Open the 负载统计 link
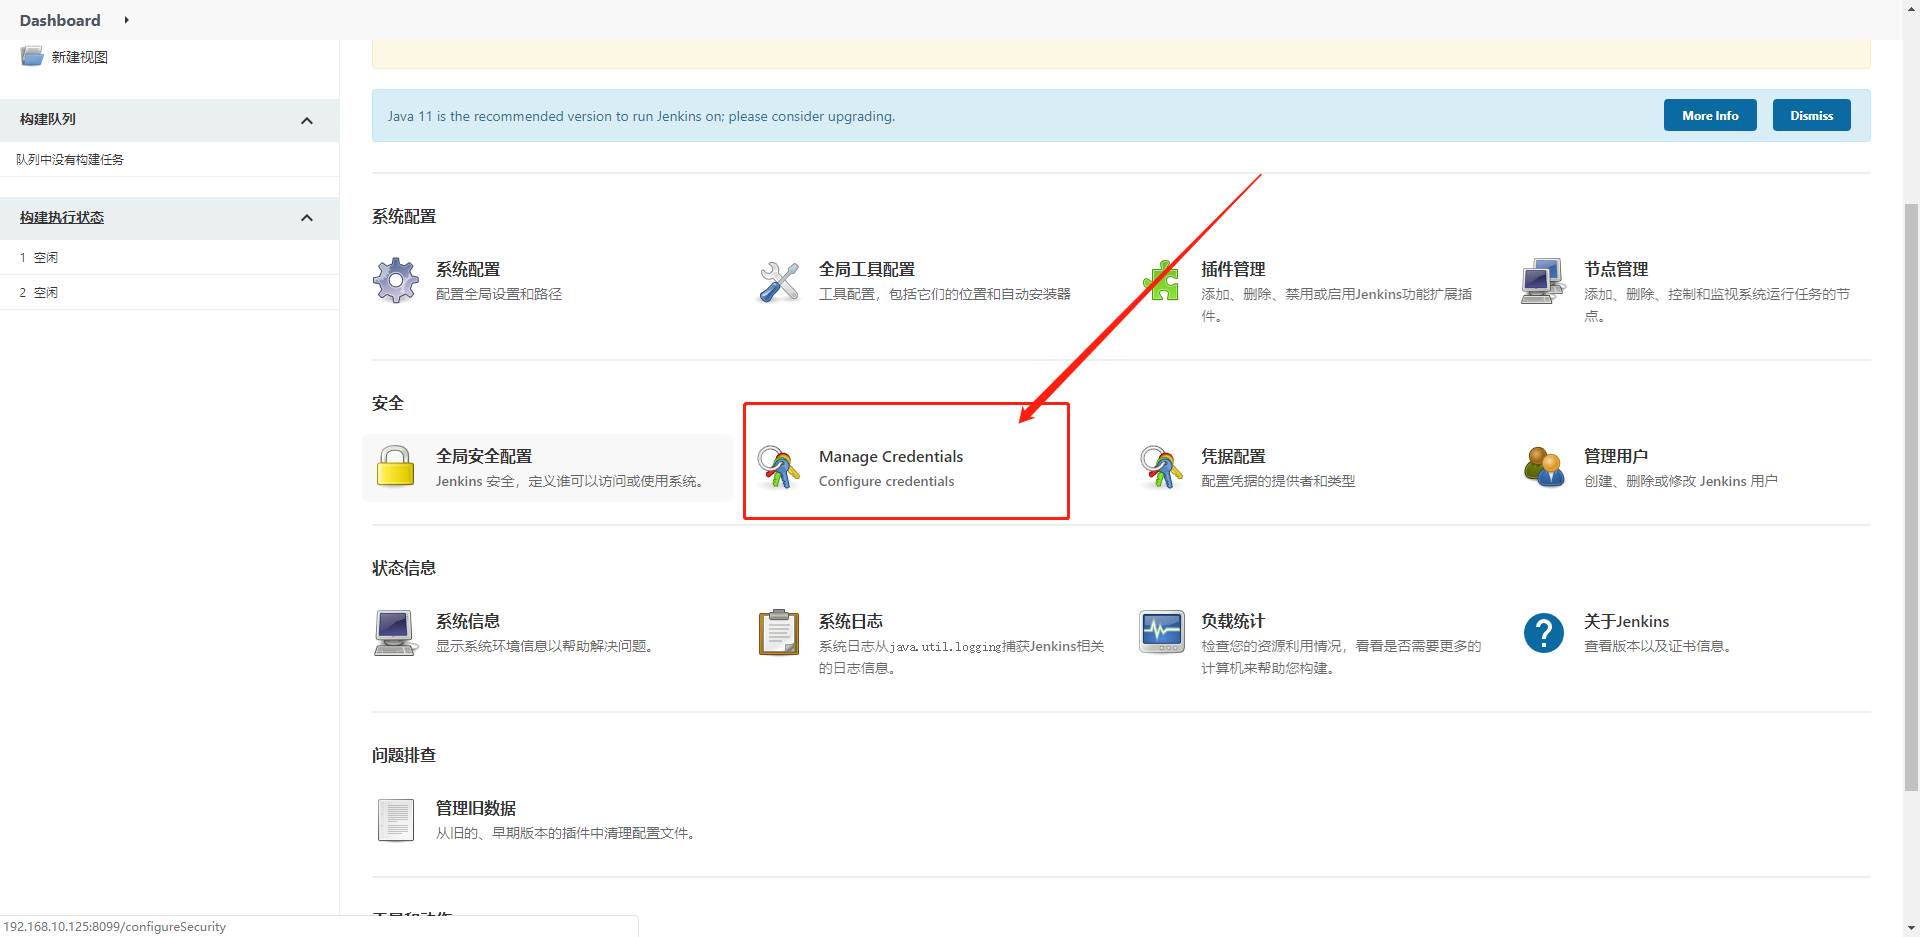1920x937 pixels. (1233, 621)
